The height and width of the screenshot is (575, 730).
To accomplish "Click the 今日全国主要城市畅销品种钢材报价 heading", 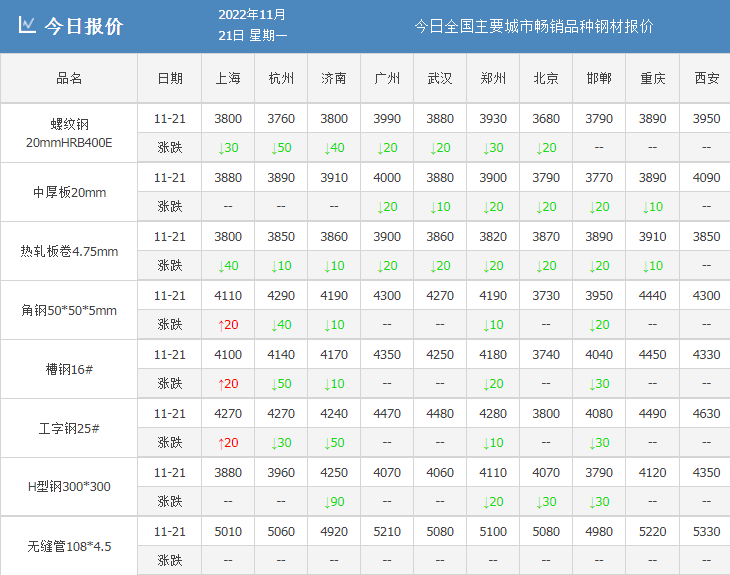I will click(x=534, y=27).
